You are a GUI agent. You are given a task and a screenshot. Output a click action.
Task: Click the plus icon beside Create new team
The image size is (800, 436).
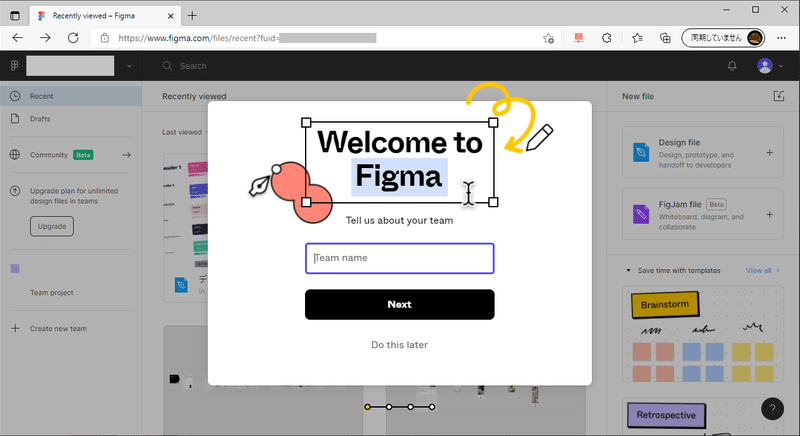(15, 328)
